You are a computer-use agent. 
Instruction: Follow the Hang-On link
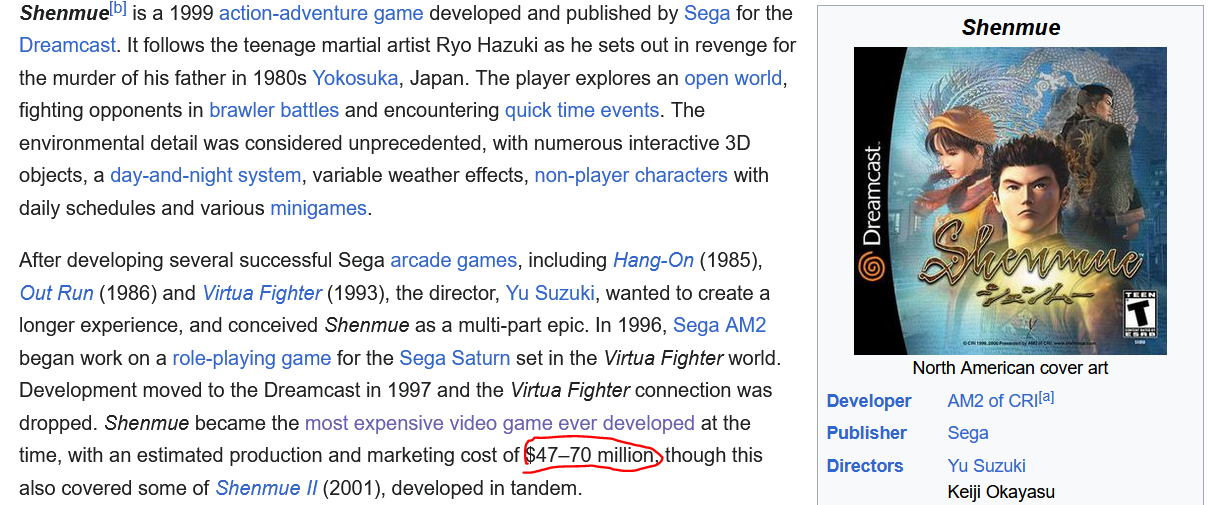[x=653, y=261]
